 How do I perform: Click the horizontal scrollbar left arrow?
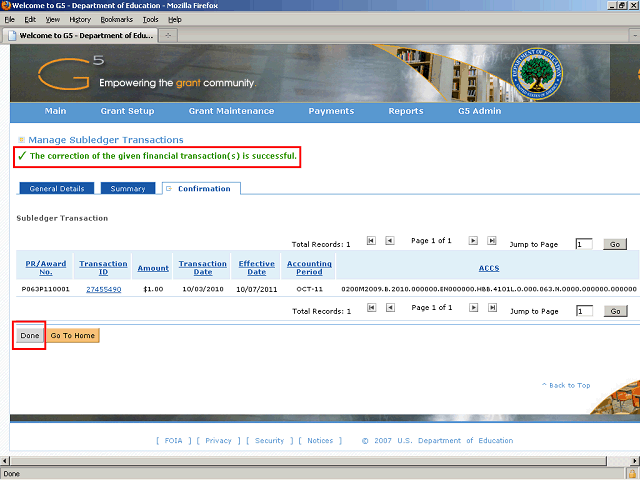coord(4,461)
